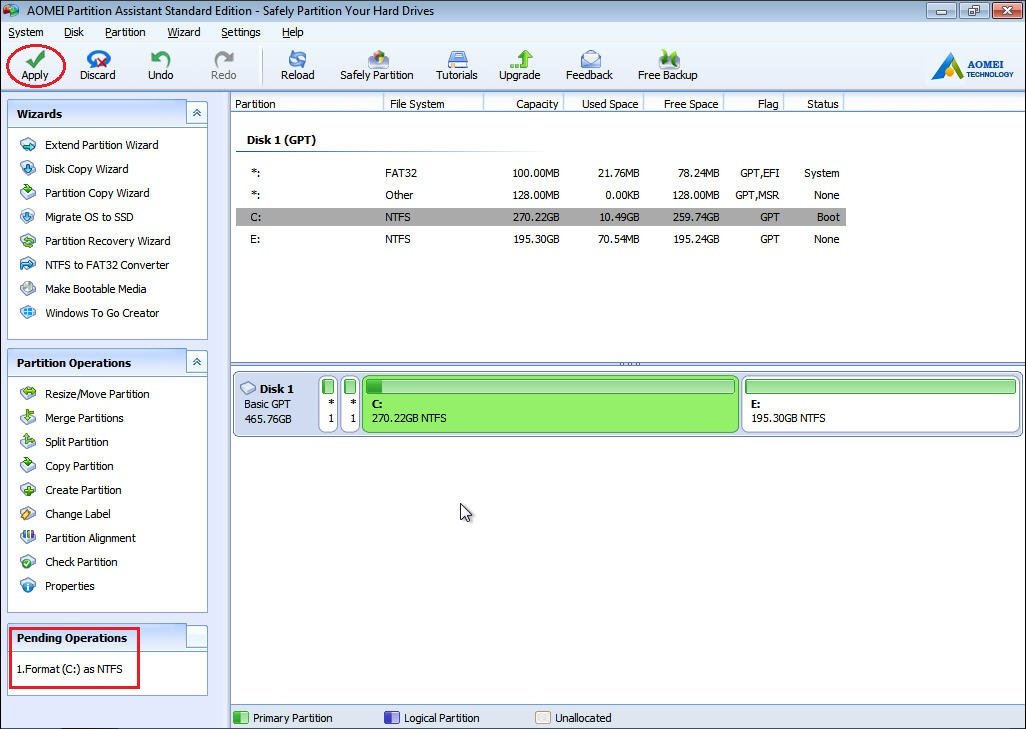Collapse the Partition Operations panel

pos(197,362)
